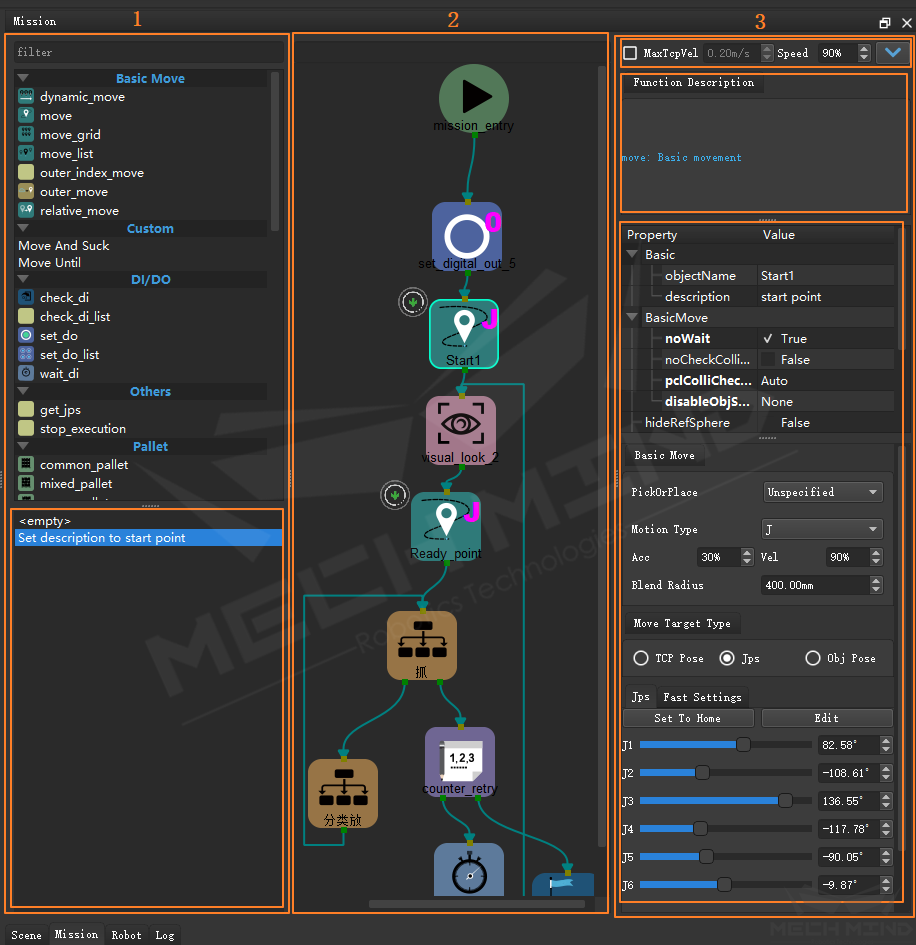The image size is (916, 945).
Task: Select the counter_retry node
Action: click(x=460, y=761)
